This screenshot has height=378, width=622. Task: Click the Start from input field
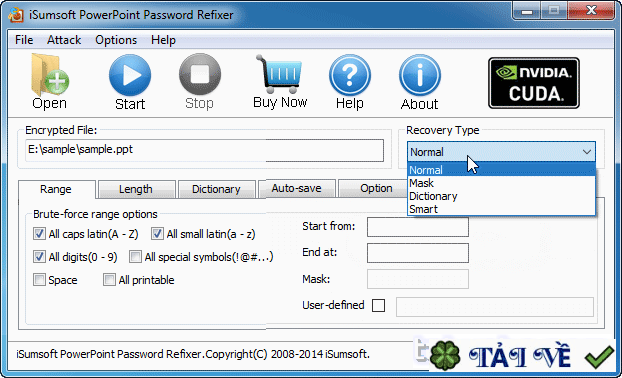point(418,227)
